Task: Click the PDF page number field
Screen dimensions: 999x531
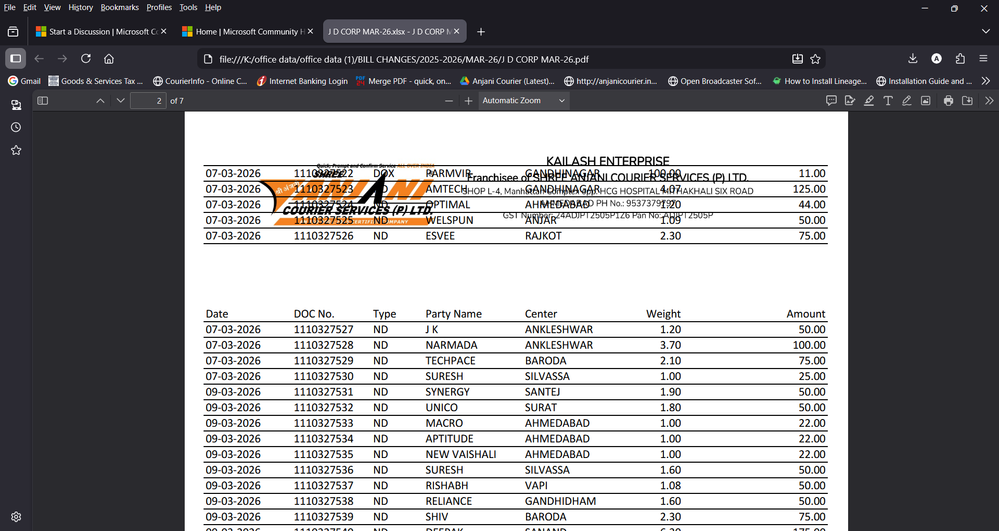Action: coord(148,101)
